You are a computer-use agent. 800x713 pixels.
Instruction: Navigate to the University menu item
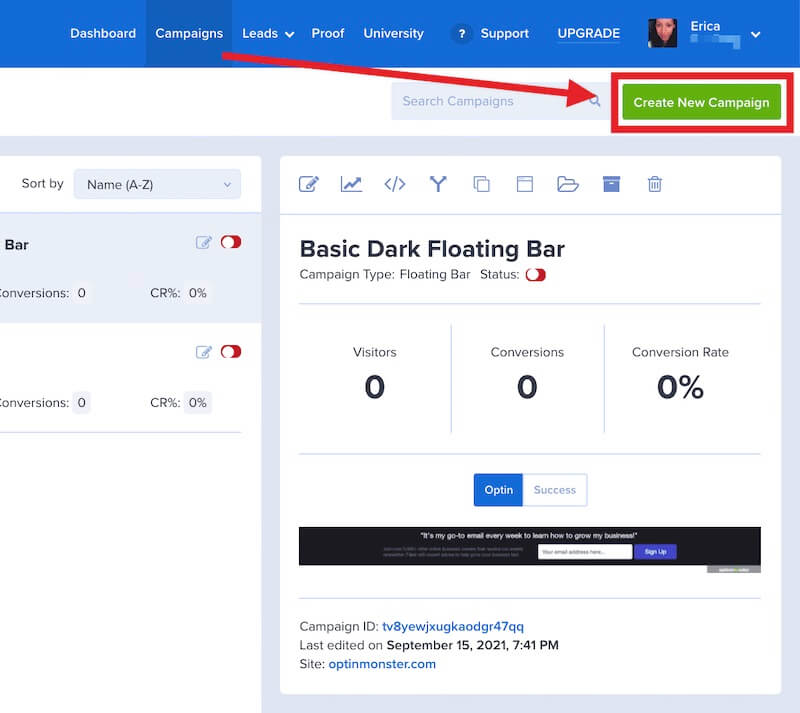(x=393, y=33)
